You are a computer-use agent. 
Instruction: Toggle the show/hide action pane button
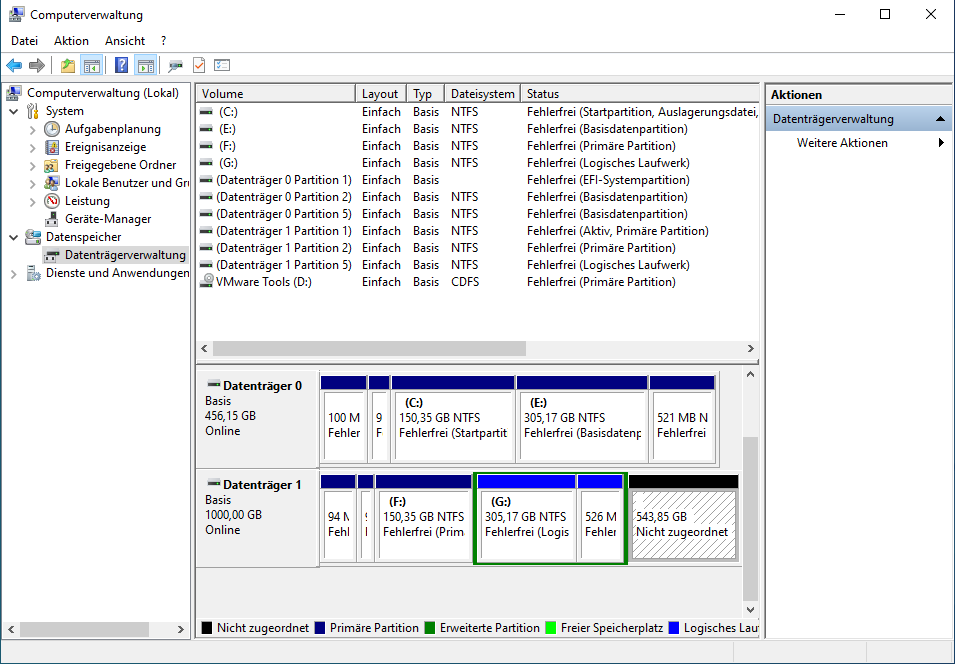click(x=146, y=66)
